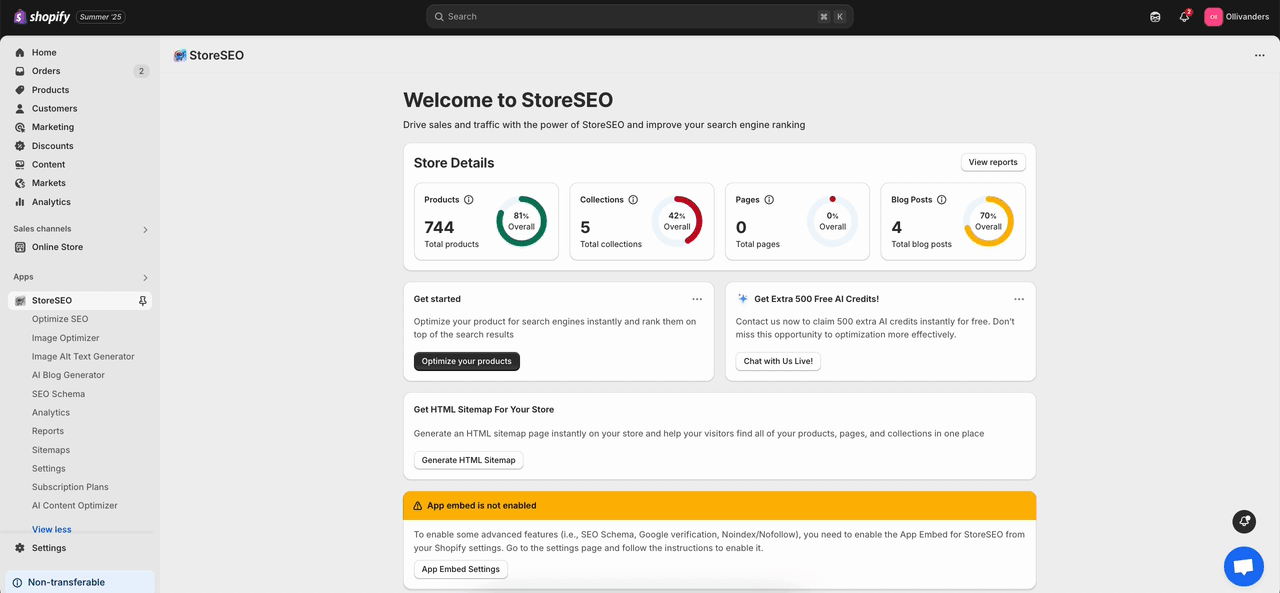The height and width of the screenshot is (593, 1280).
Task: Open AI Blog Generator
Action: pyautogui.click(x=68, y=375)
